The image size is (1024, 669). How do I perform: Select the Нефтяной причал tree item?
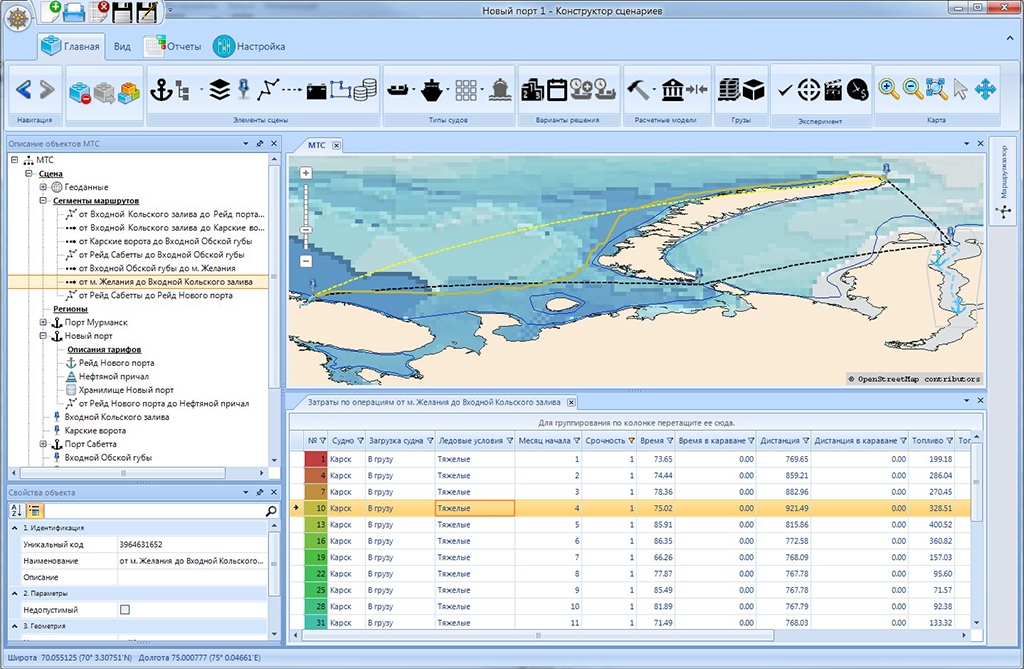[x=114, y=376]
